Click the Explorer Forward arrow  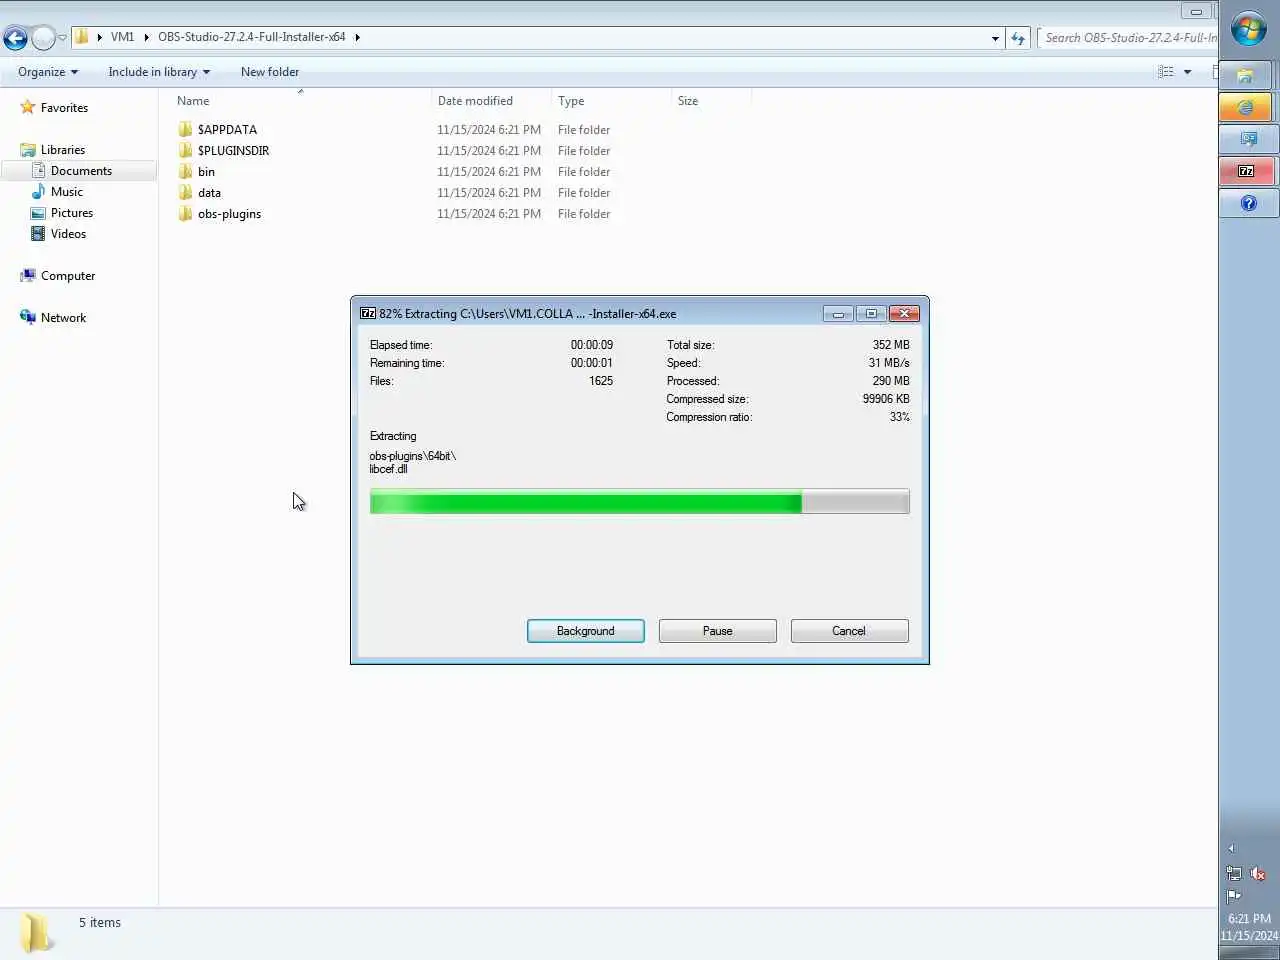(43, 38)
